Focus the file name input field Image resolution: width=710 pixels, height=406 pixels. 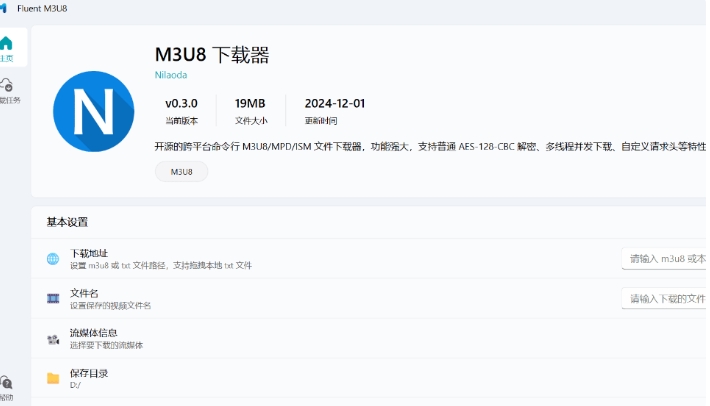[664, 298]
